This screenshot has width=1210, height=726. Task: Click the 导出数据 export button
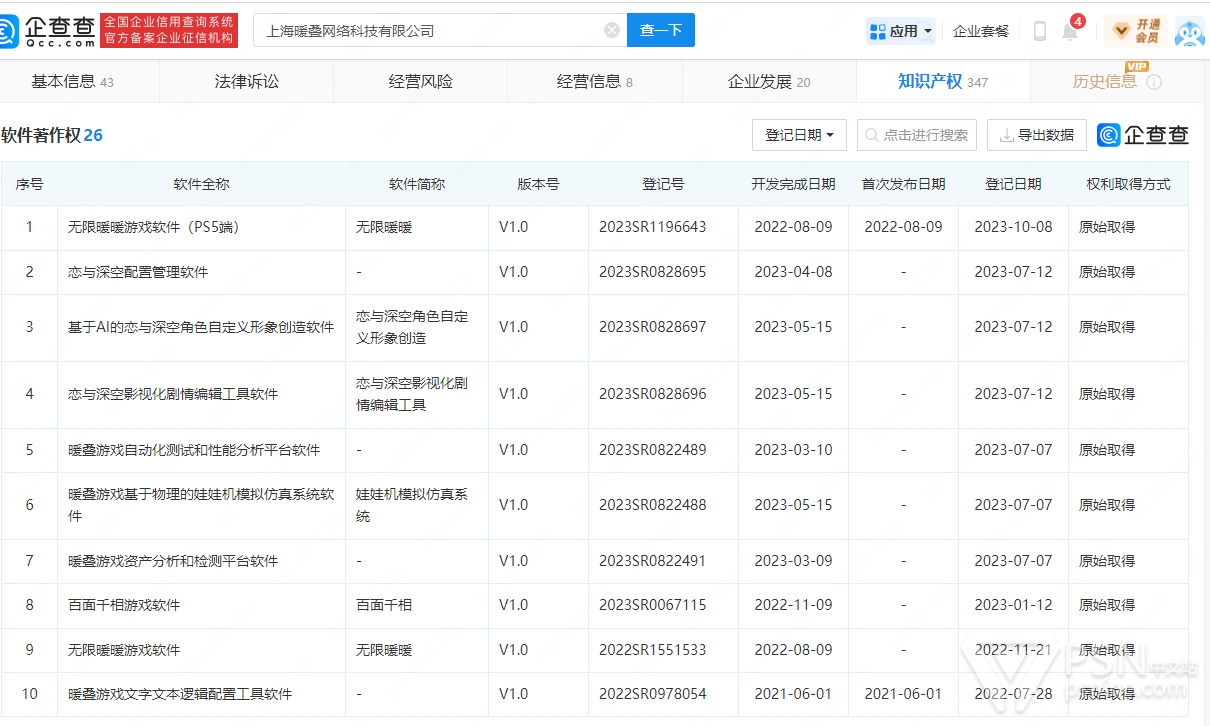click(x=1037, y=135)
